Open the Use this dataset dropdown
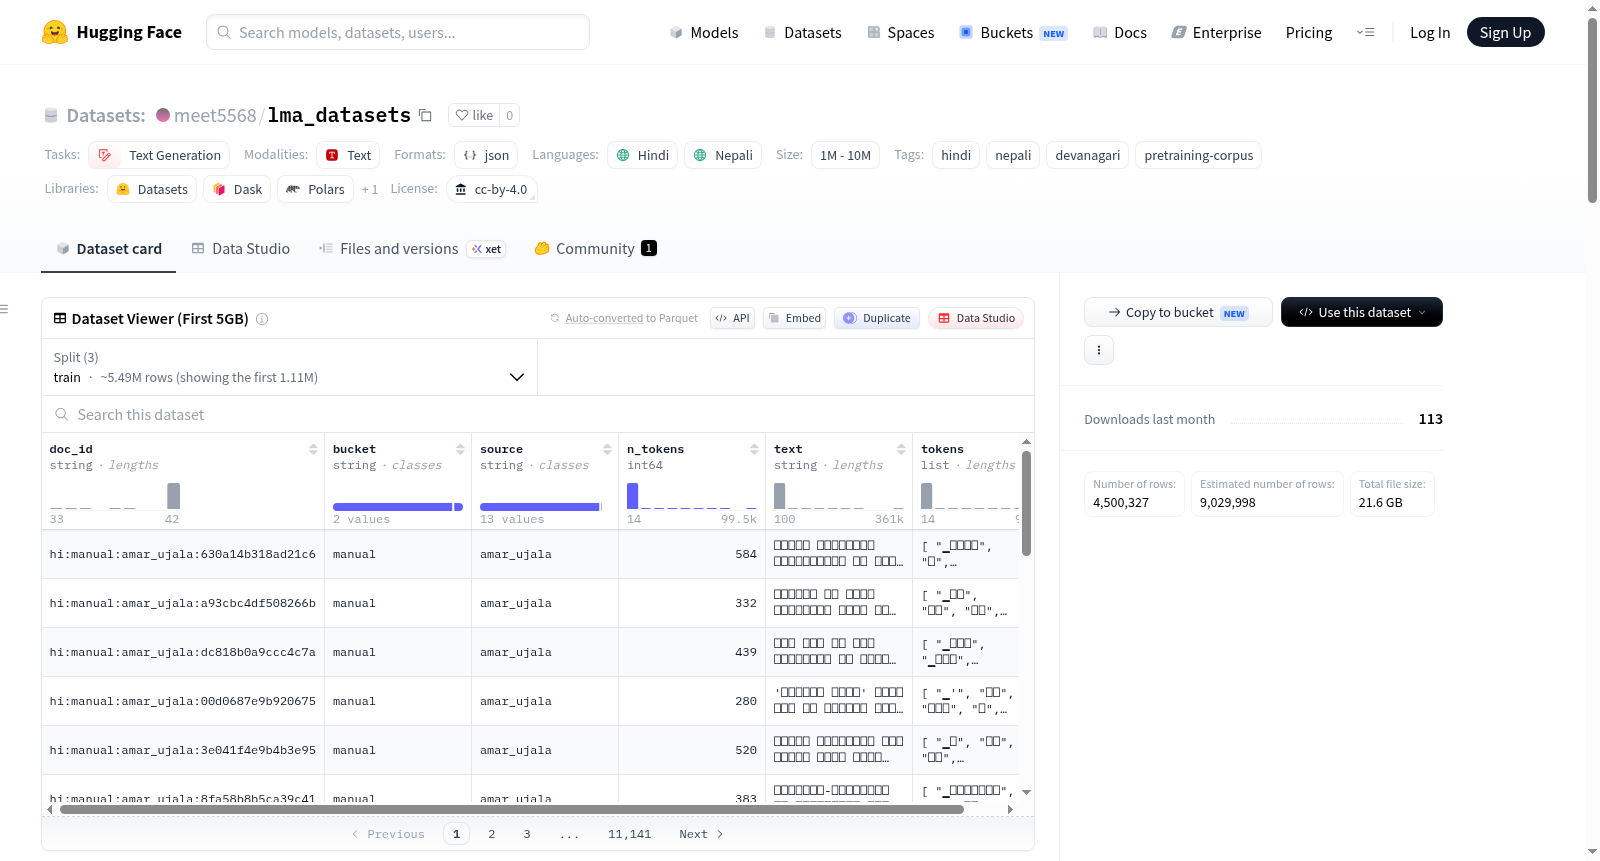 [1361, 312]
